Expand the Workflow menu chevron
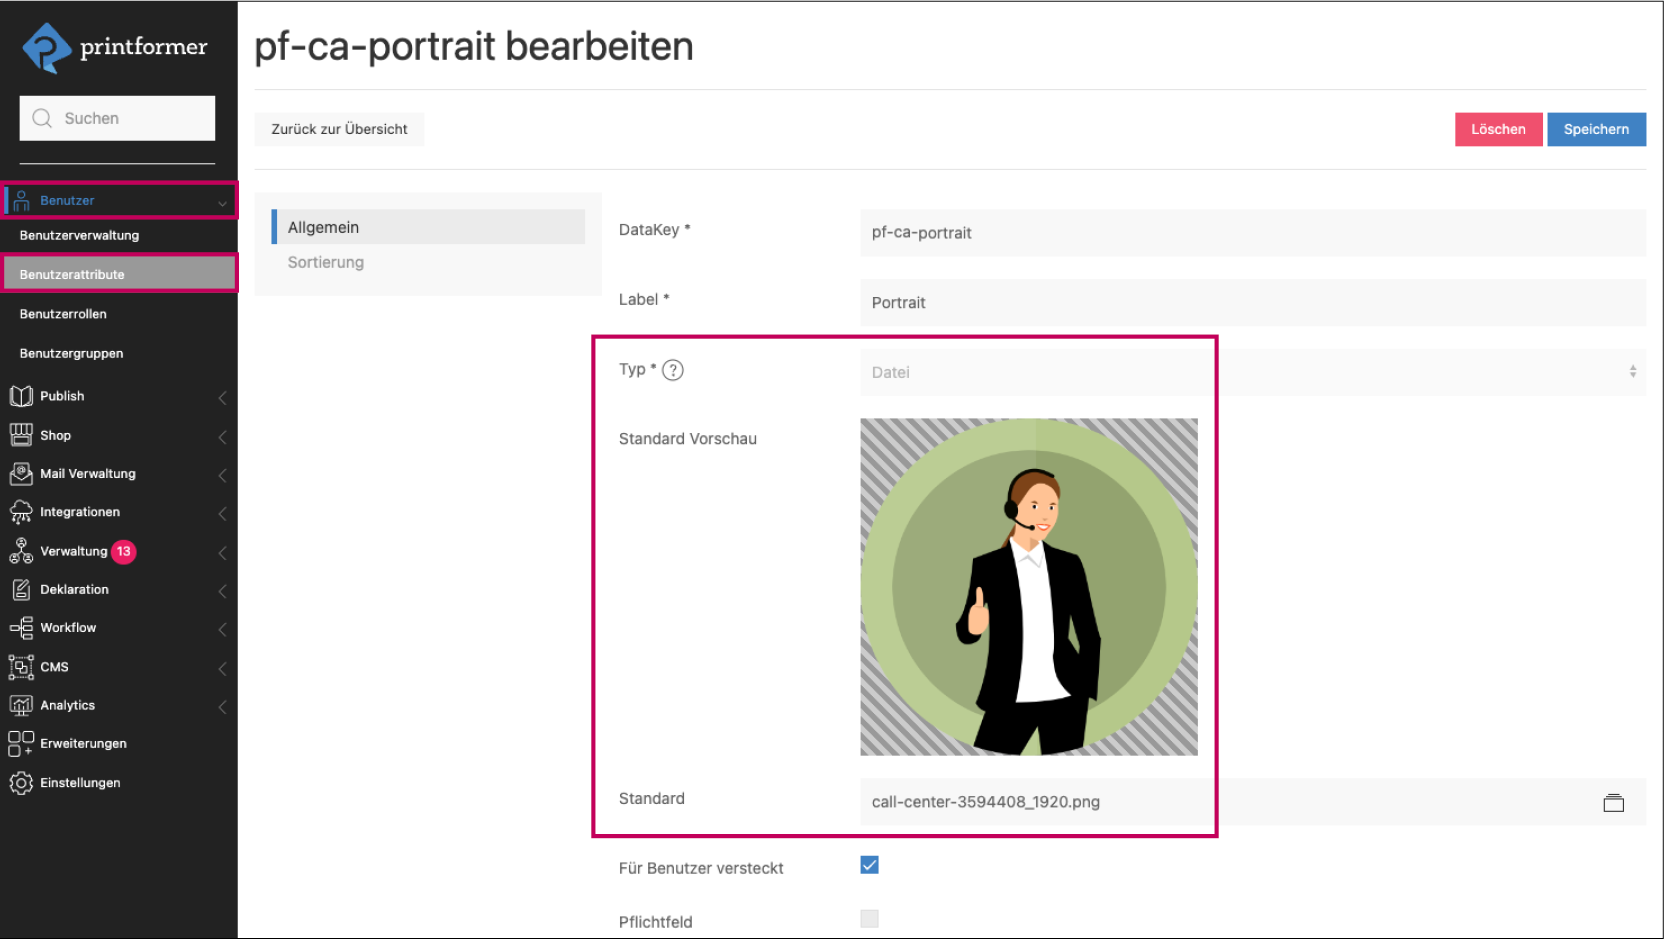Image resolution: width=1667 pixels, height=939 pixels. pos(222,629)
